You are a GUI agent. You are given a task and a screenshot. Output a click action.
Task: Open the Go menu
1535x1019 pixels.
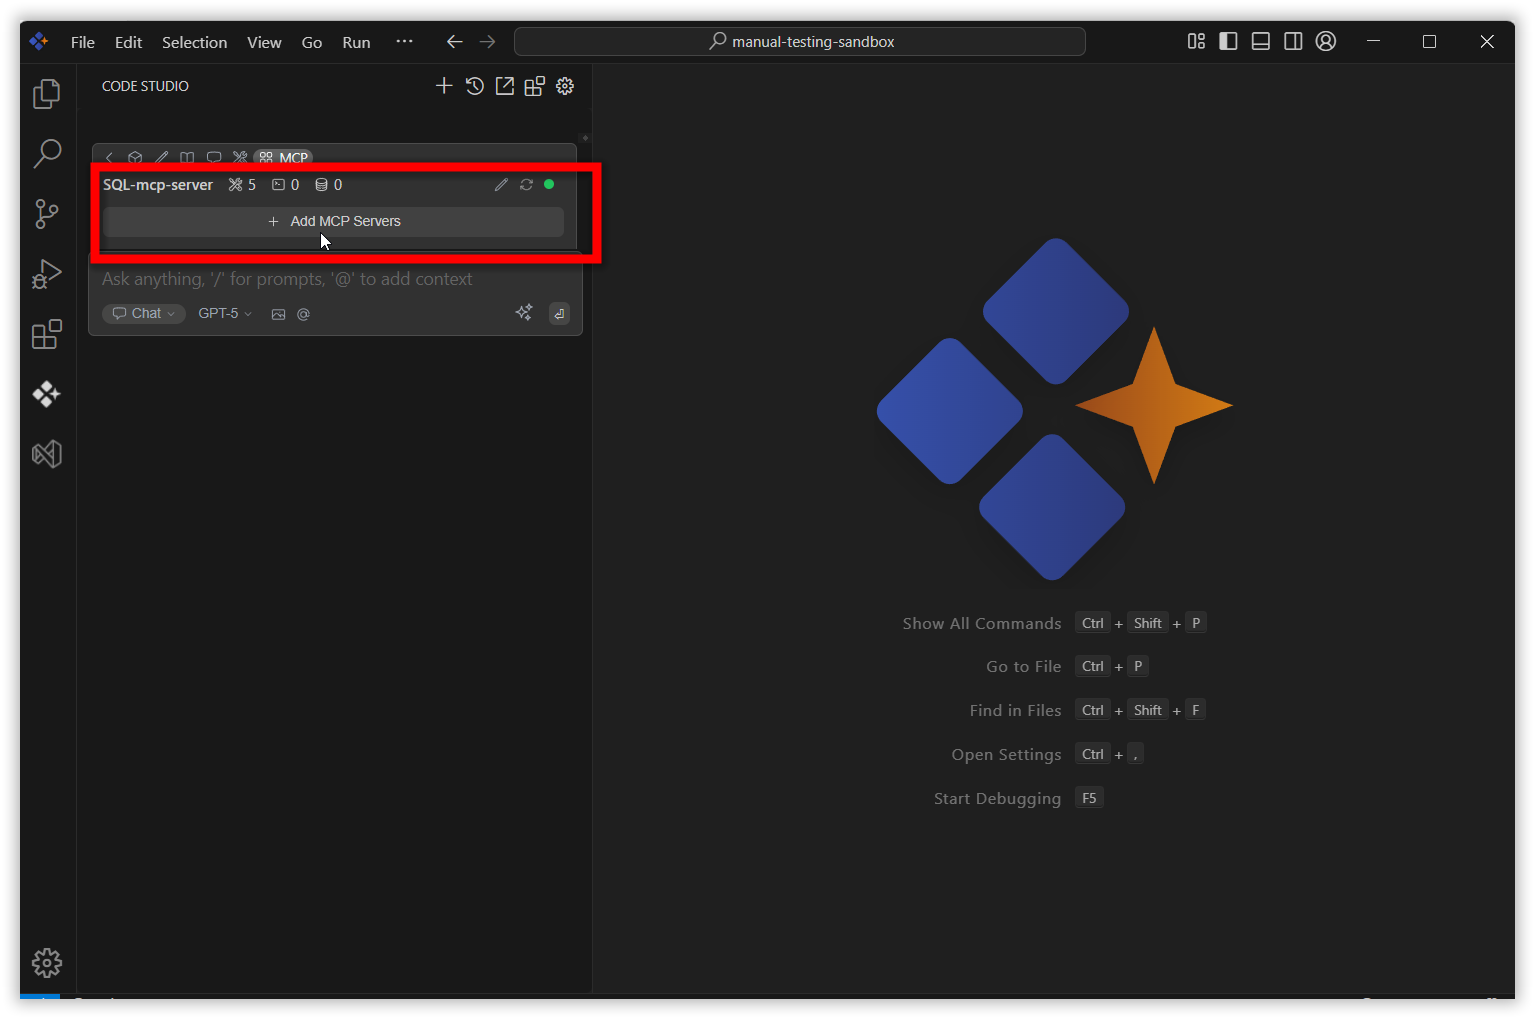[x=312, y=42]
